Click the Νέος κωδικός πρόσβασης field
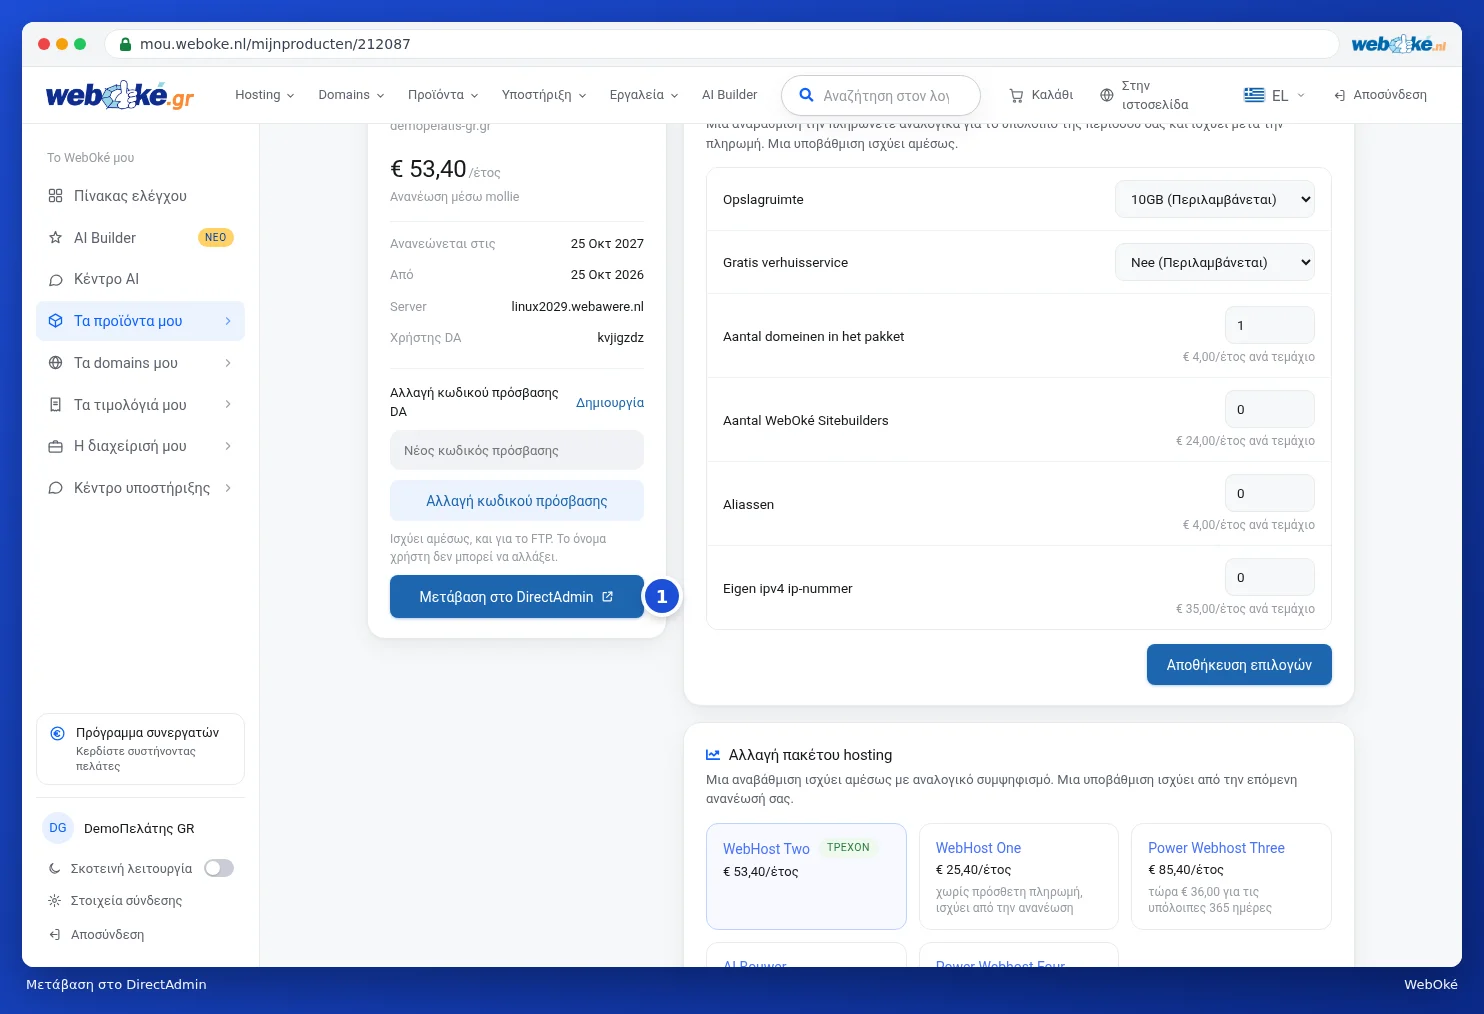The height and width of the screenshot is (1014, 1484). click(x=517, y=450)
